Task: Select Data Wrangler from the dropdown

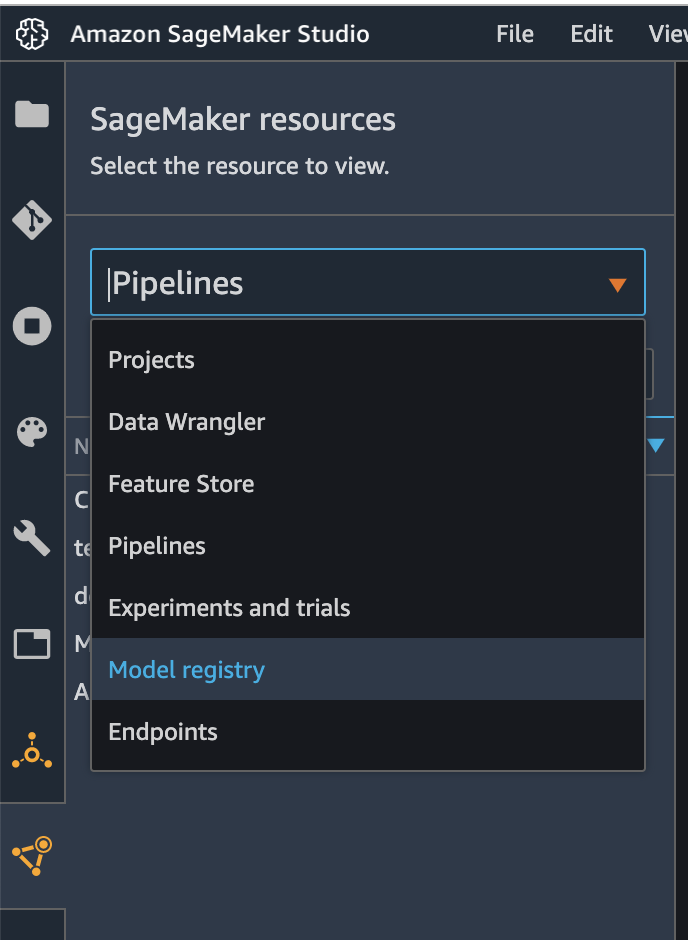Action: pyautogui.click(x=368, y=422)
